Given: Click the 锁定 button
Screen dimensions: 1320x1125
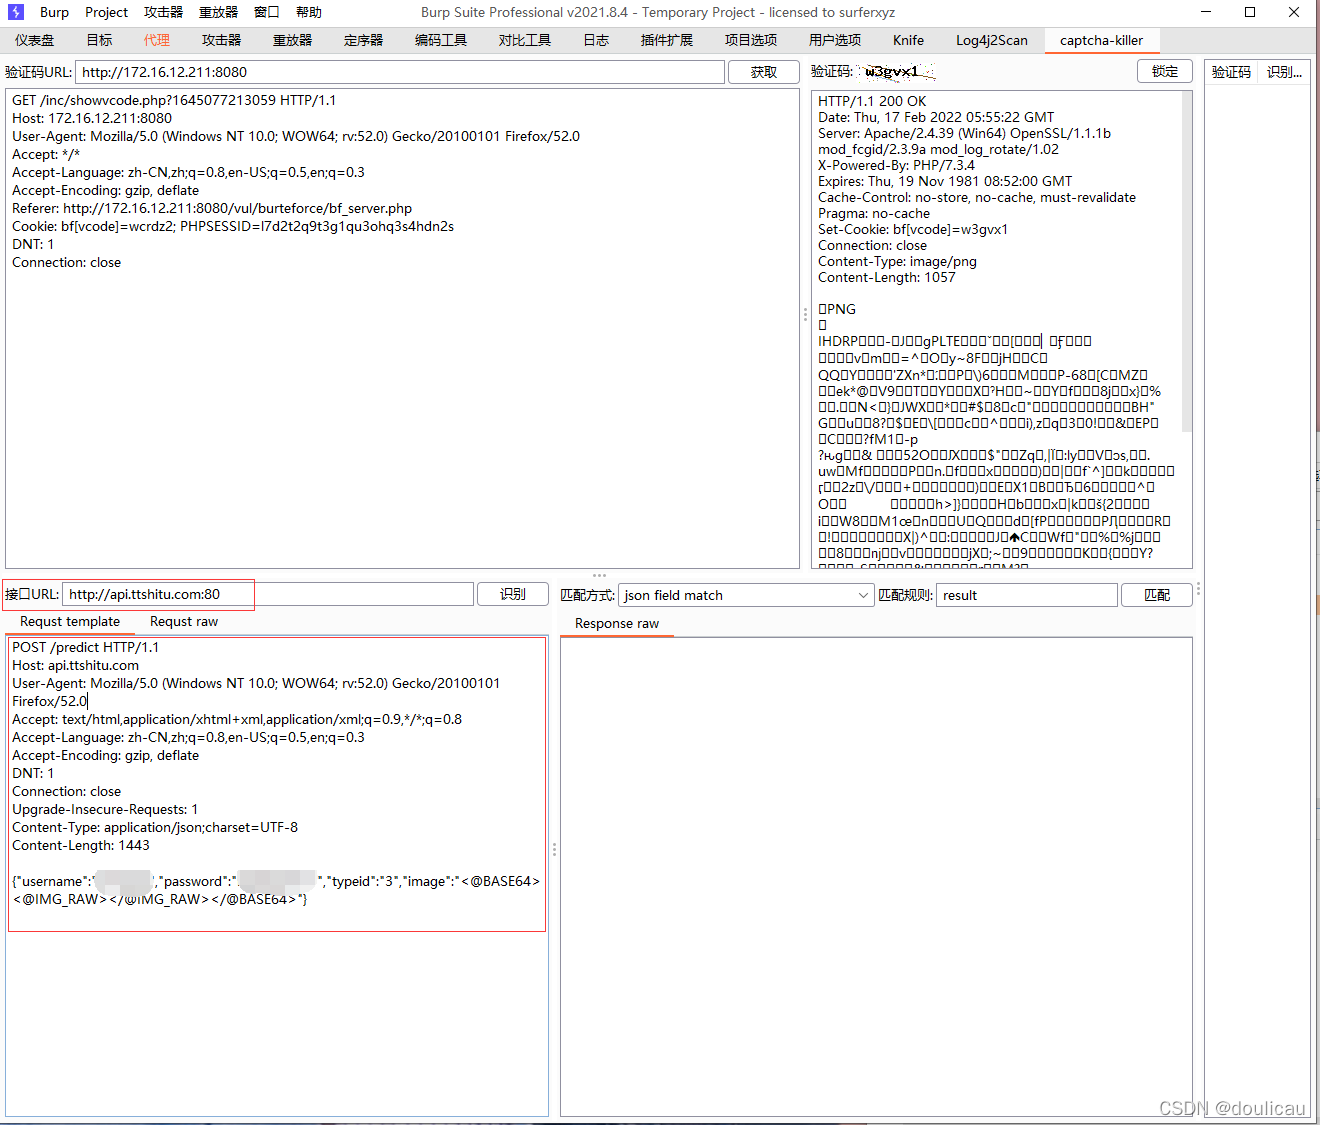Looking at the screenshot, I should [1165, 71].
